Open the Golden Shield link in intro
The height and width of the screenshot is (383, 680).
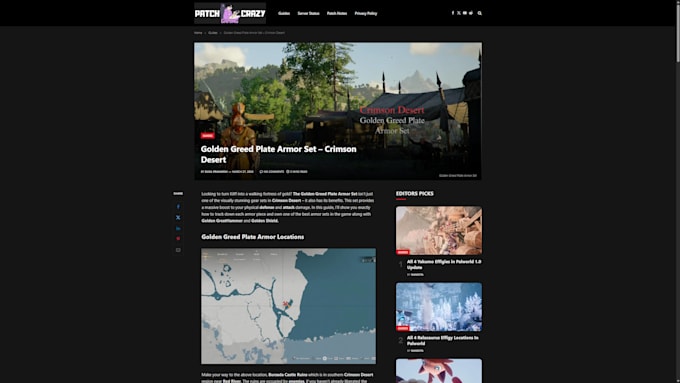[265, 221]
